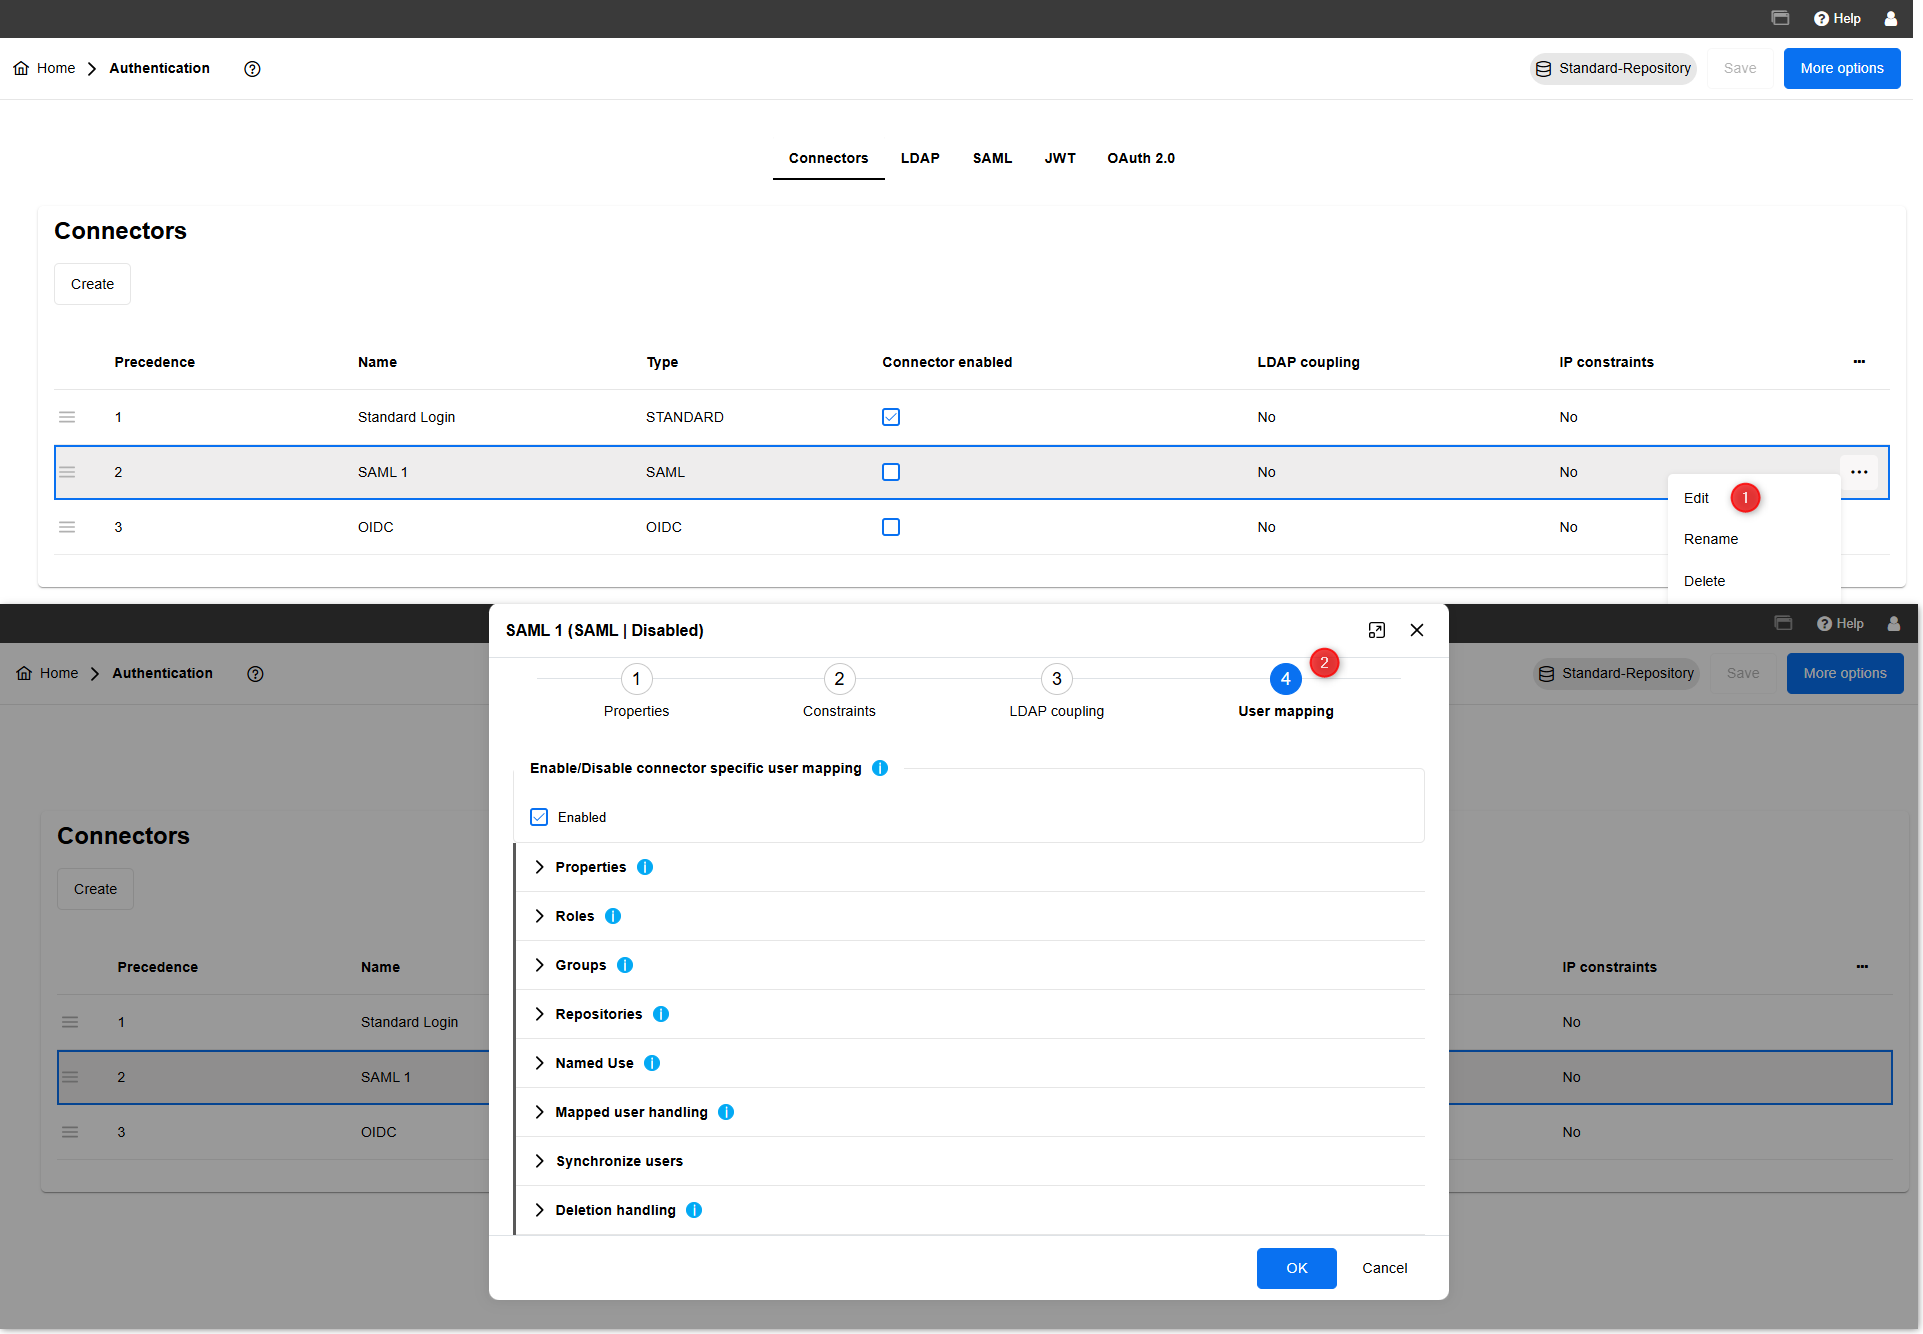The width and height of the screenshot is (1923, 1334).
Task: Expand the Deletion handling section
Action: click(x=539, y=1210)
